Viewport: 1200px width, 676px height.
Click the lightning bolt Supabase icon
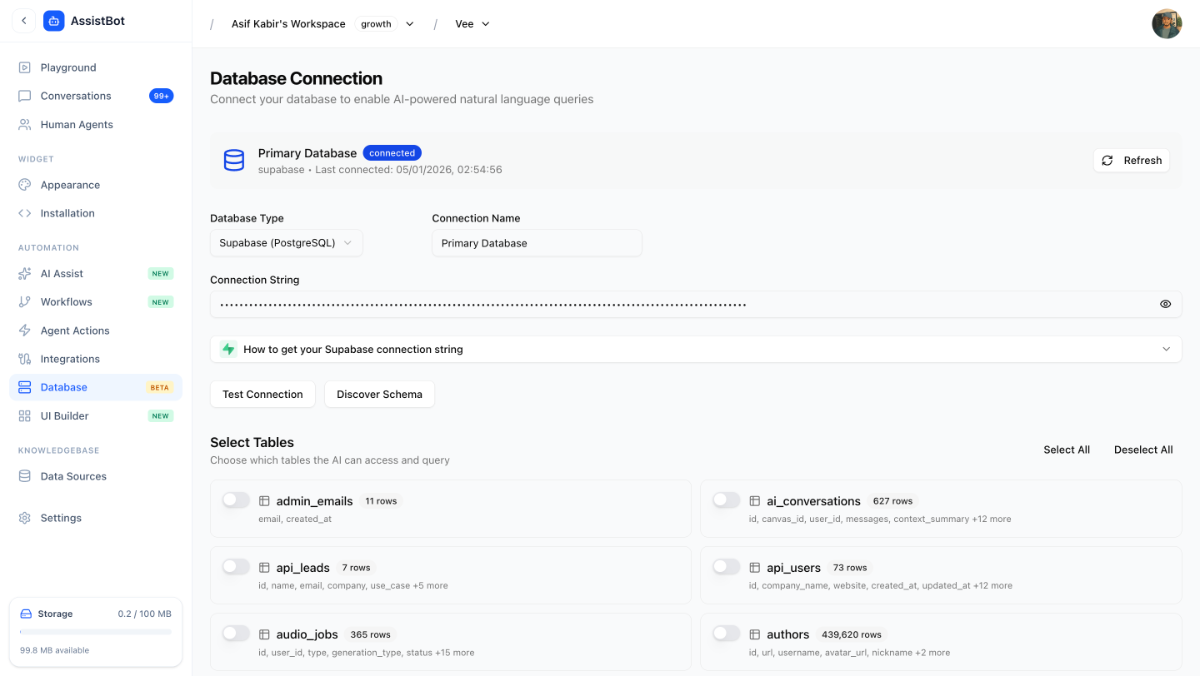click(x=229, y=349)
